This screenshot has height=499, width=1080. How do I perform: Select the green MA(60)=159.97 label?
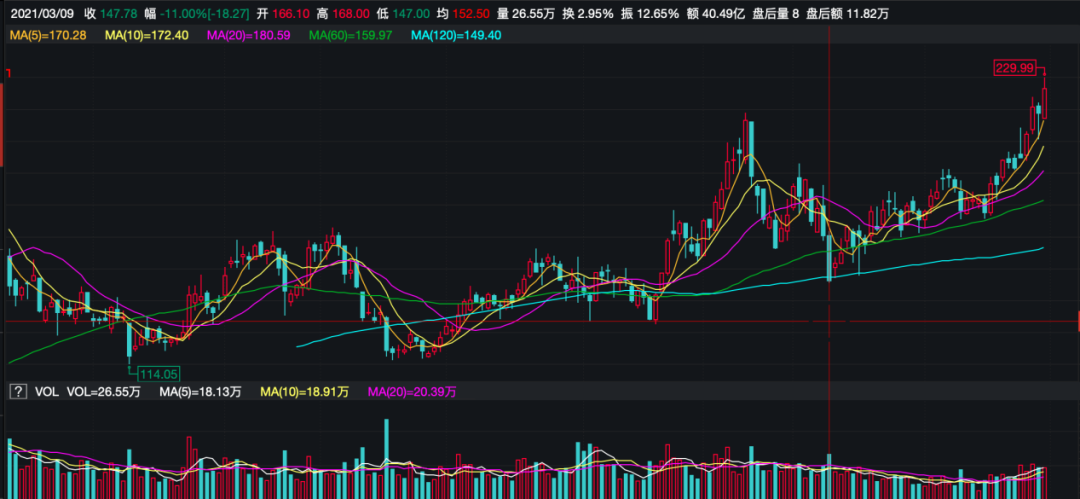[350, 34]
